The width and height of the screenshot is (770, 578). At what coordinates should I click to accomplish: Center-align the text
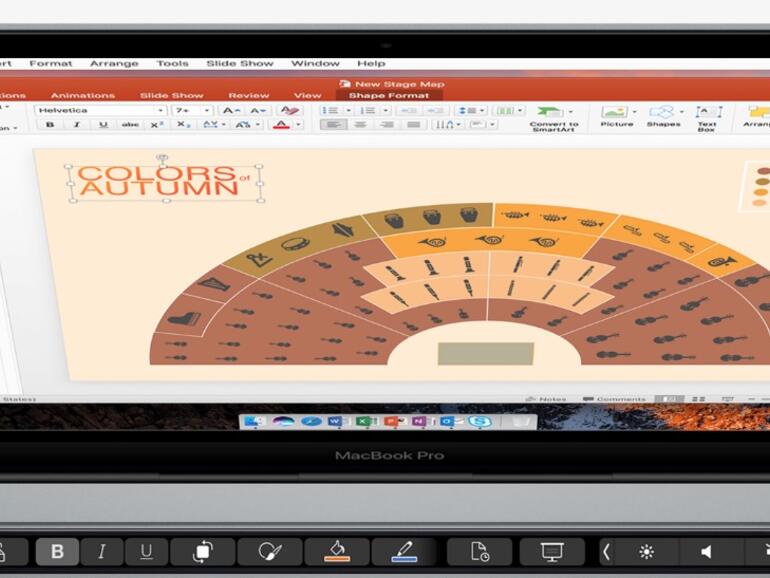[360, 125]
